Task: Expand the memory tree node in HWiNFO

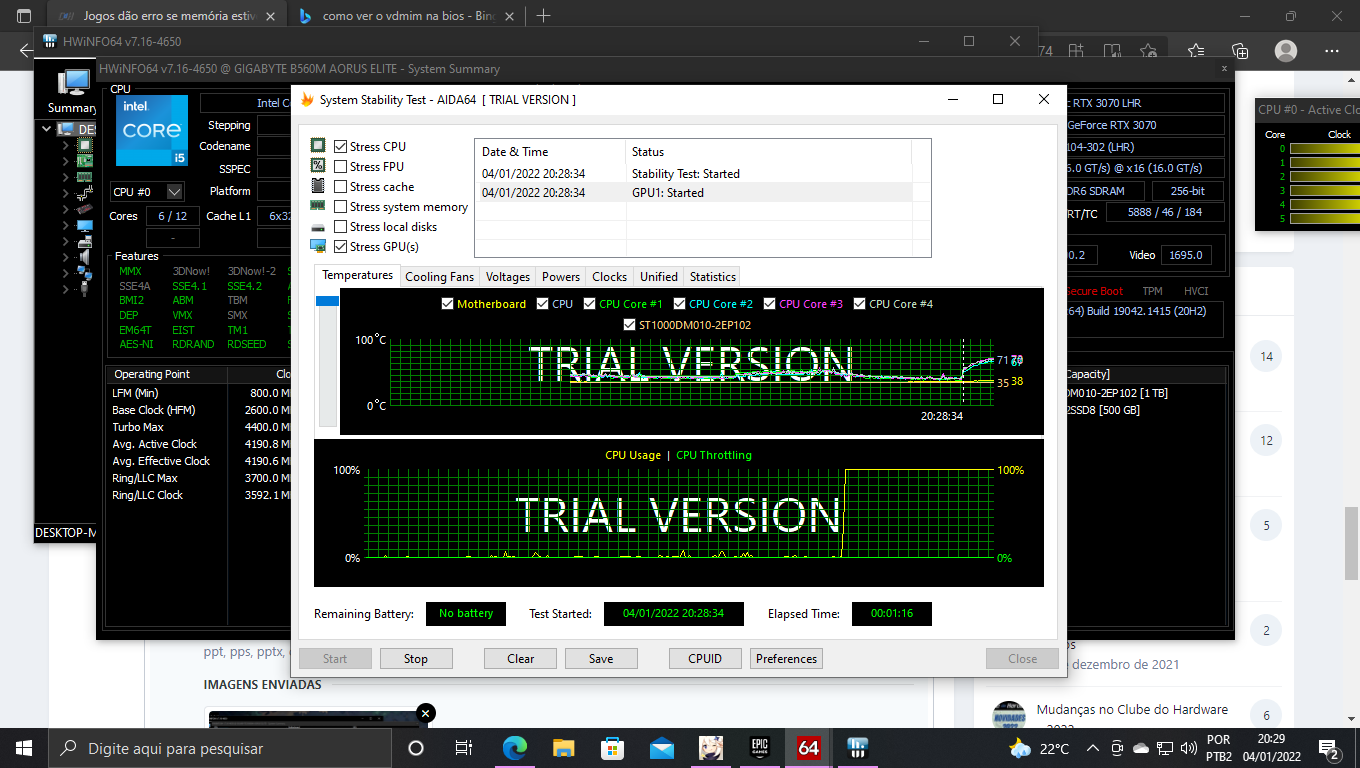Action: [66, 177]
